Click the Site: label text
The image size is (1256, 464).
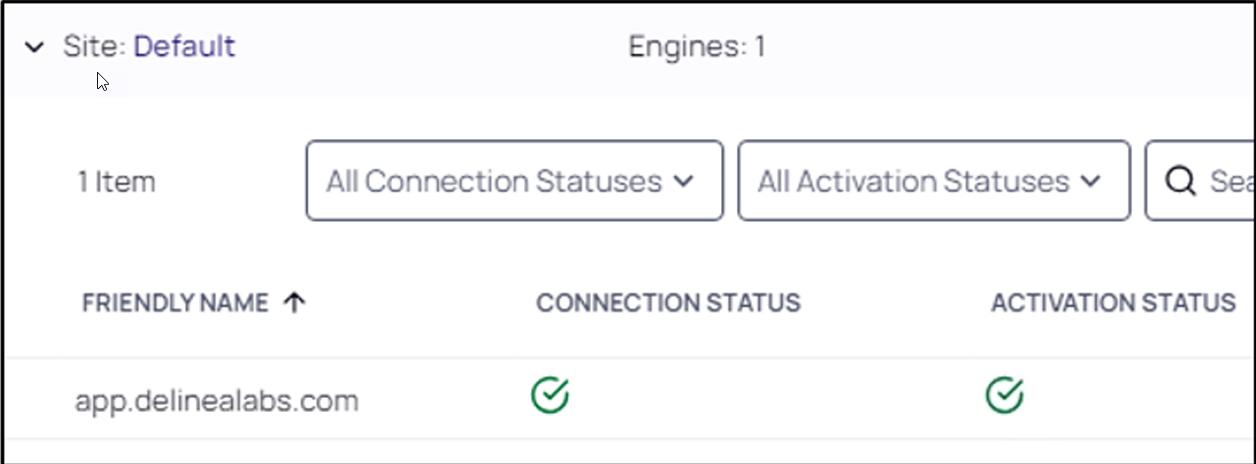95,46
